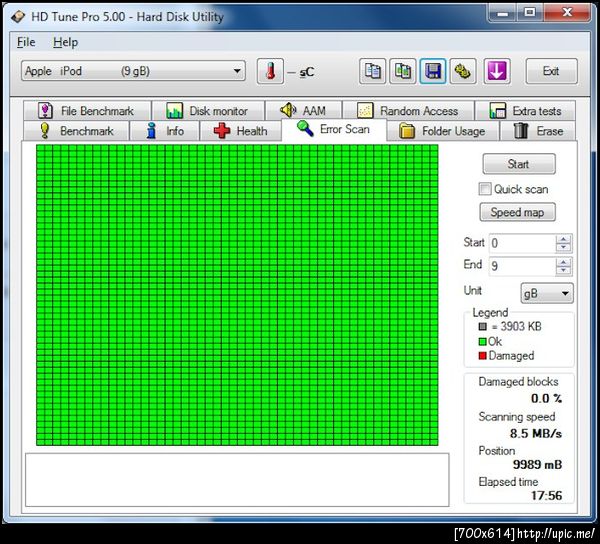Switch to the AAM tab
This screenshot has height=544, width=600.
point(303,111)
